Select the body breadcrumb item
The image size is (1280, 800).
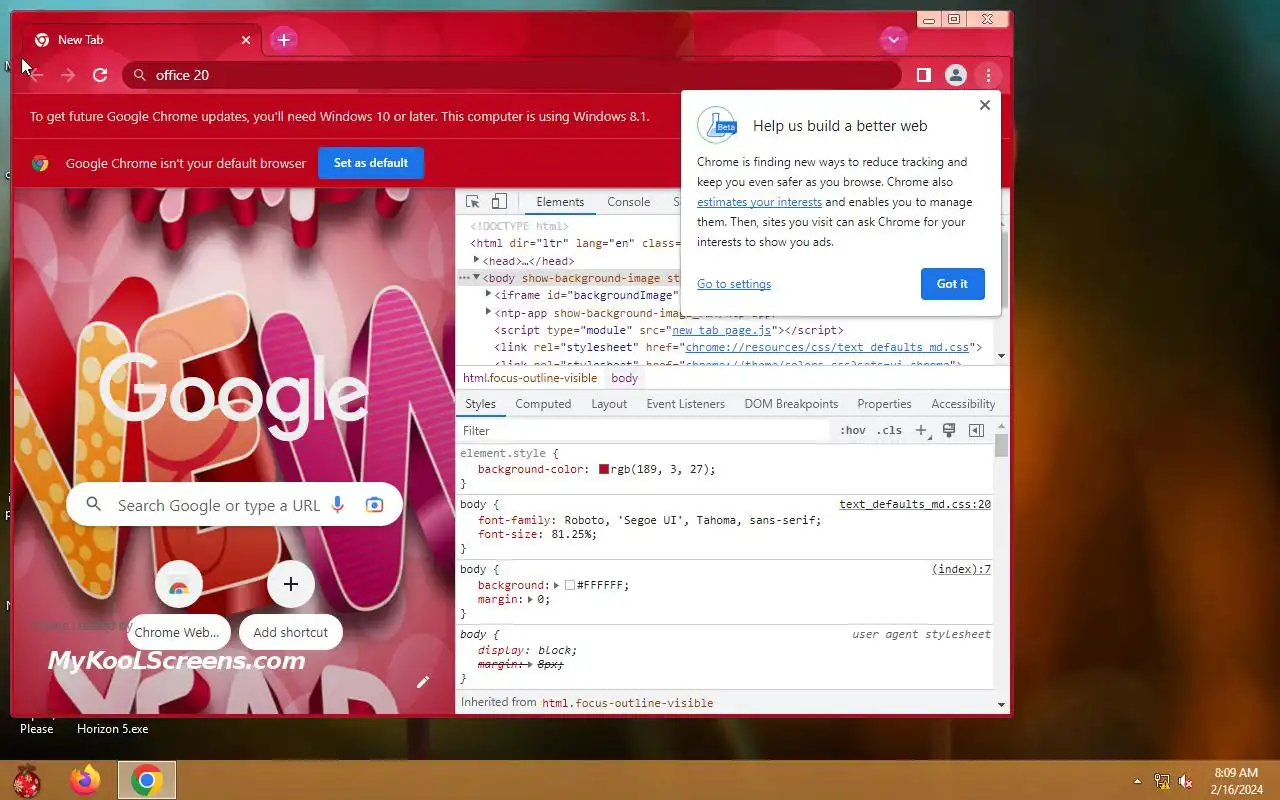625,378
